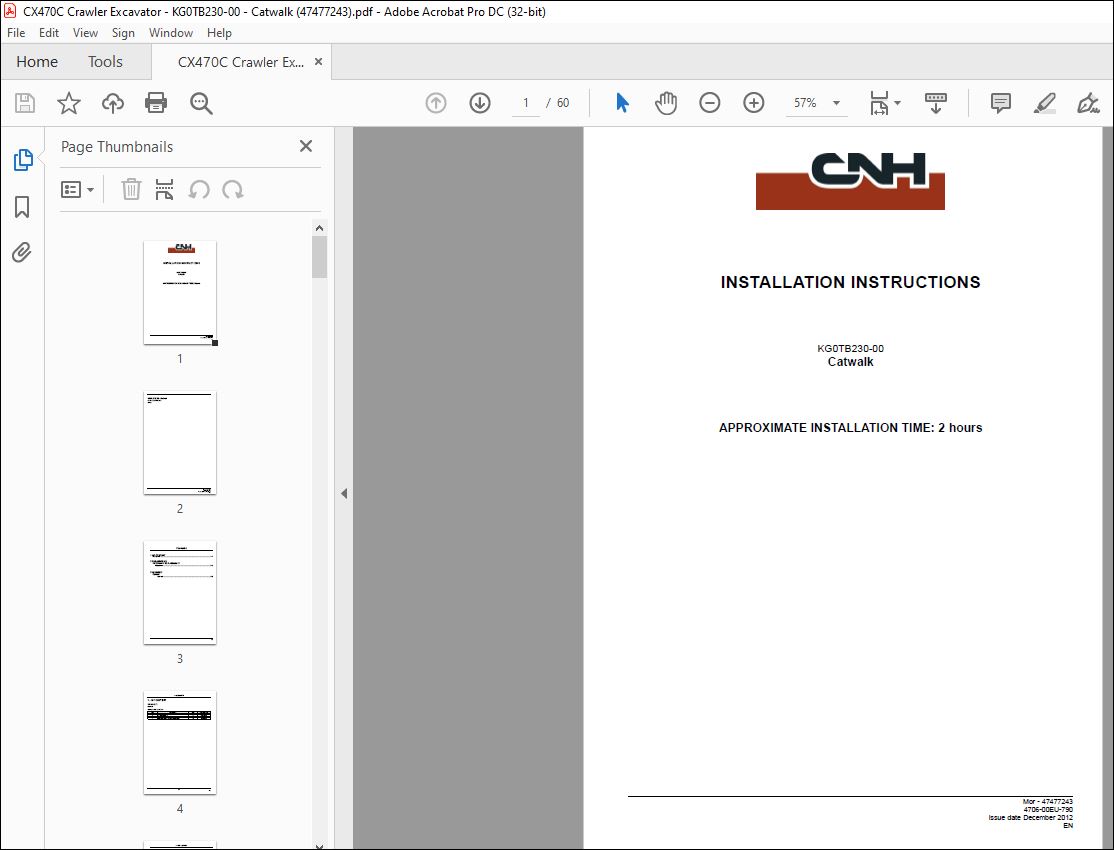The image size is (1114, 850).
Task: Zoom in with the plus icon
Action: pos(753,103)
